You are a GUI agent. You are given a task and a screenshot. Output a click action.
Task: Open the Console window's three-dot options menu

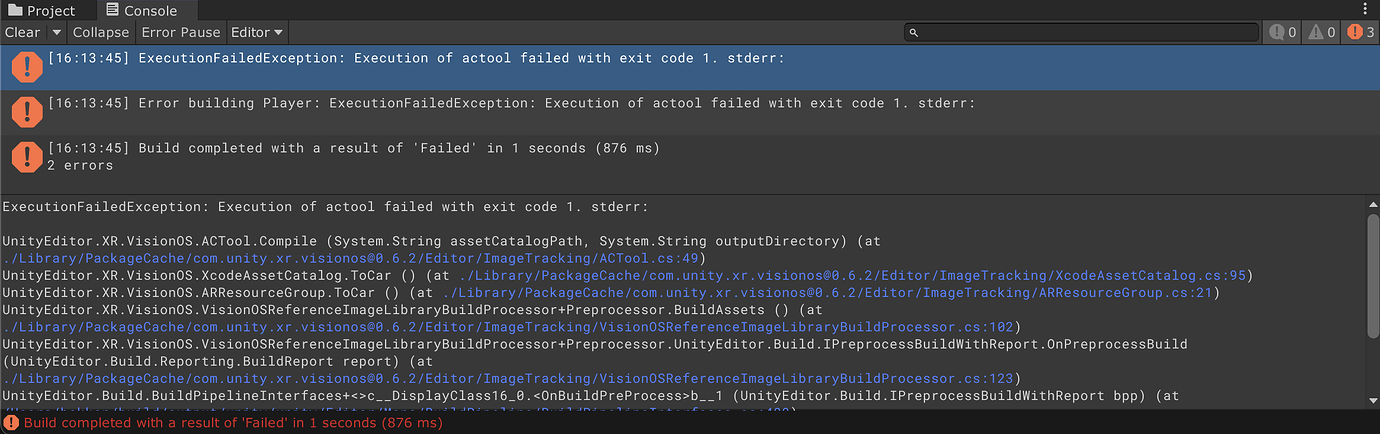(x=1365, y=10)
